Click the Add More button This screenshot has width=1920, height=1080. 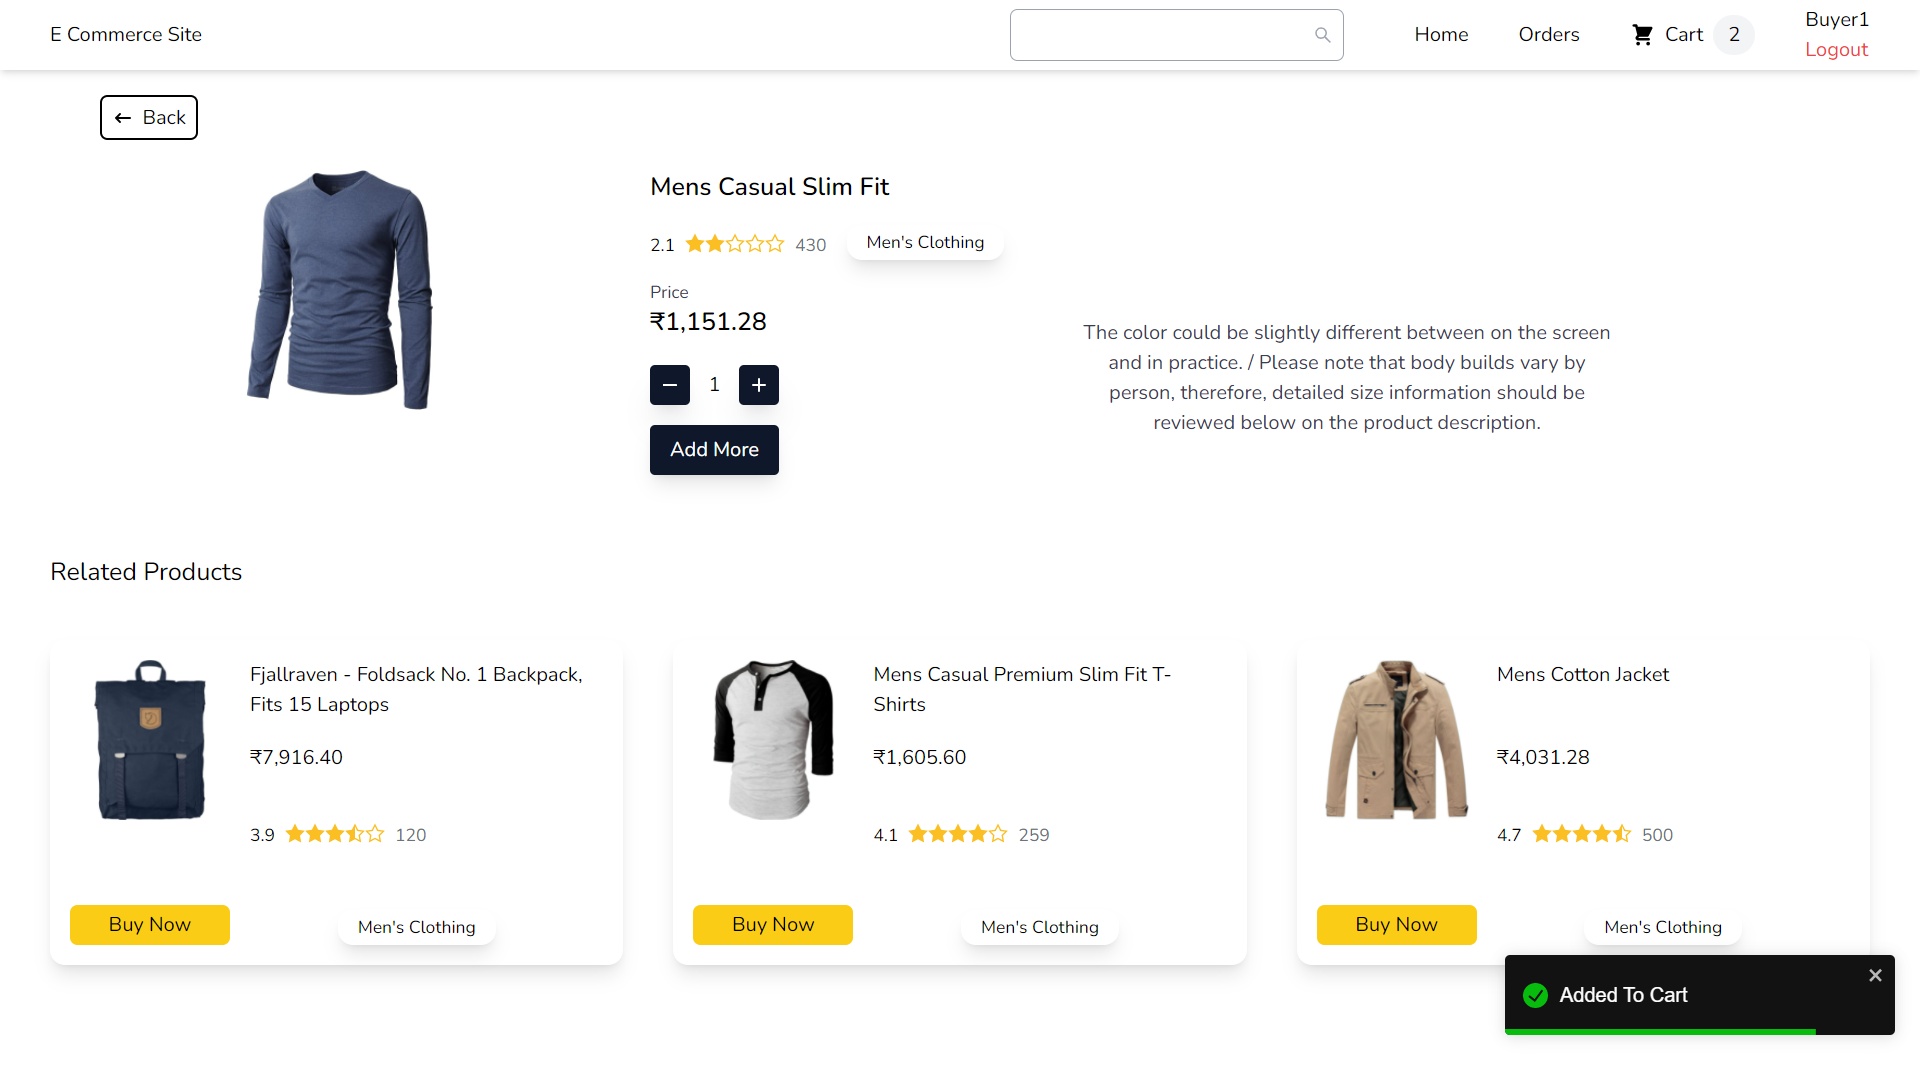714,450
